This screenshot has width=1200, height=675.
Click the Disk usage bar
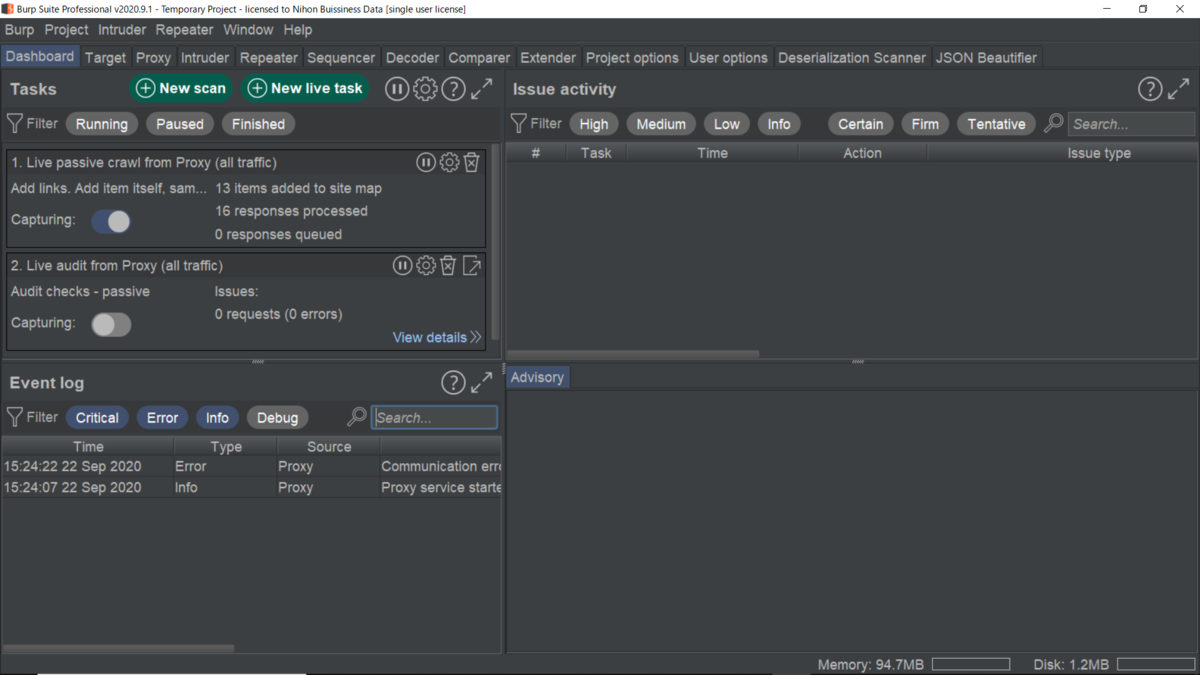coord(1155,664)
